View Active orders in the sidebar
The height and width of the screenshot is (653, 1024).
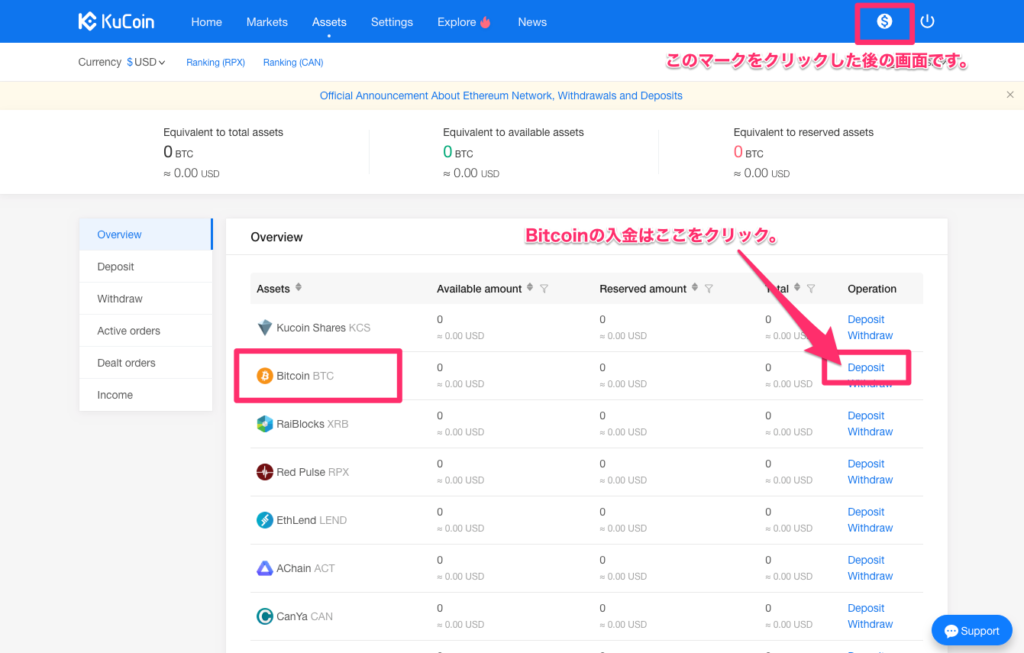click(x=146, y=330)
